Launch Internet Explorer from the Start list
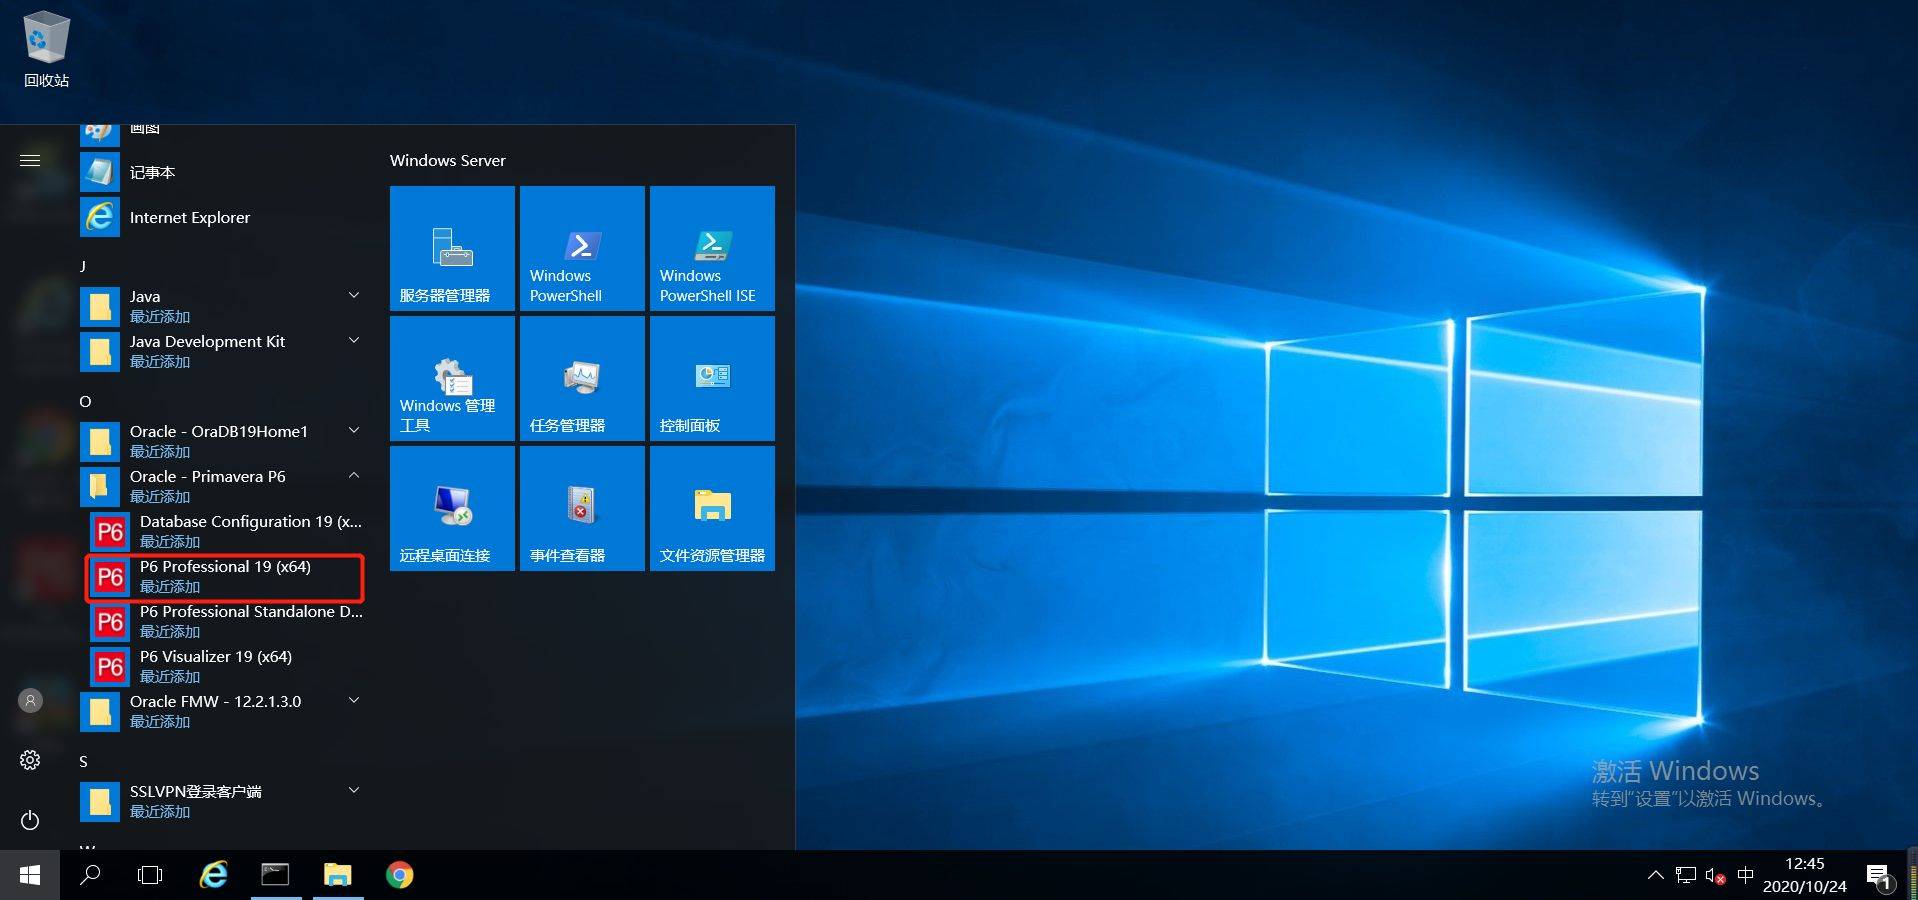 (222, 217)
